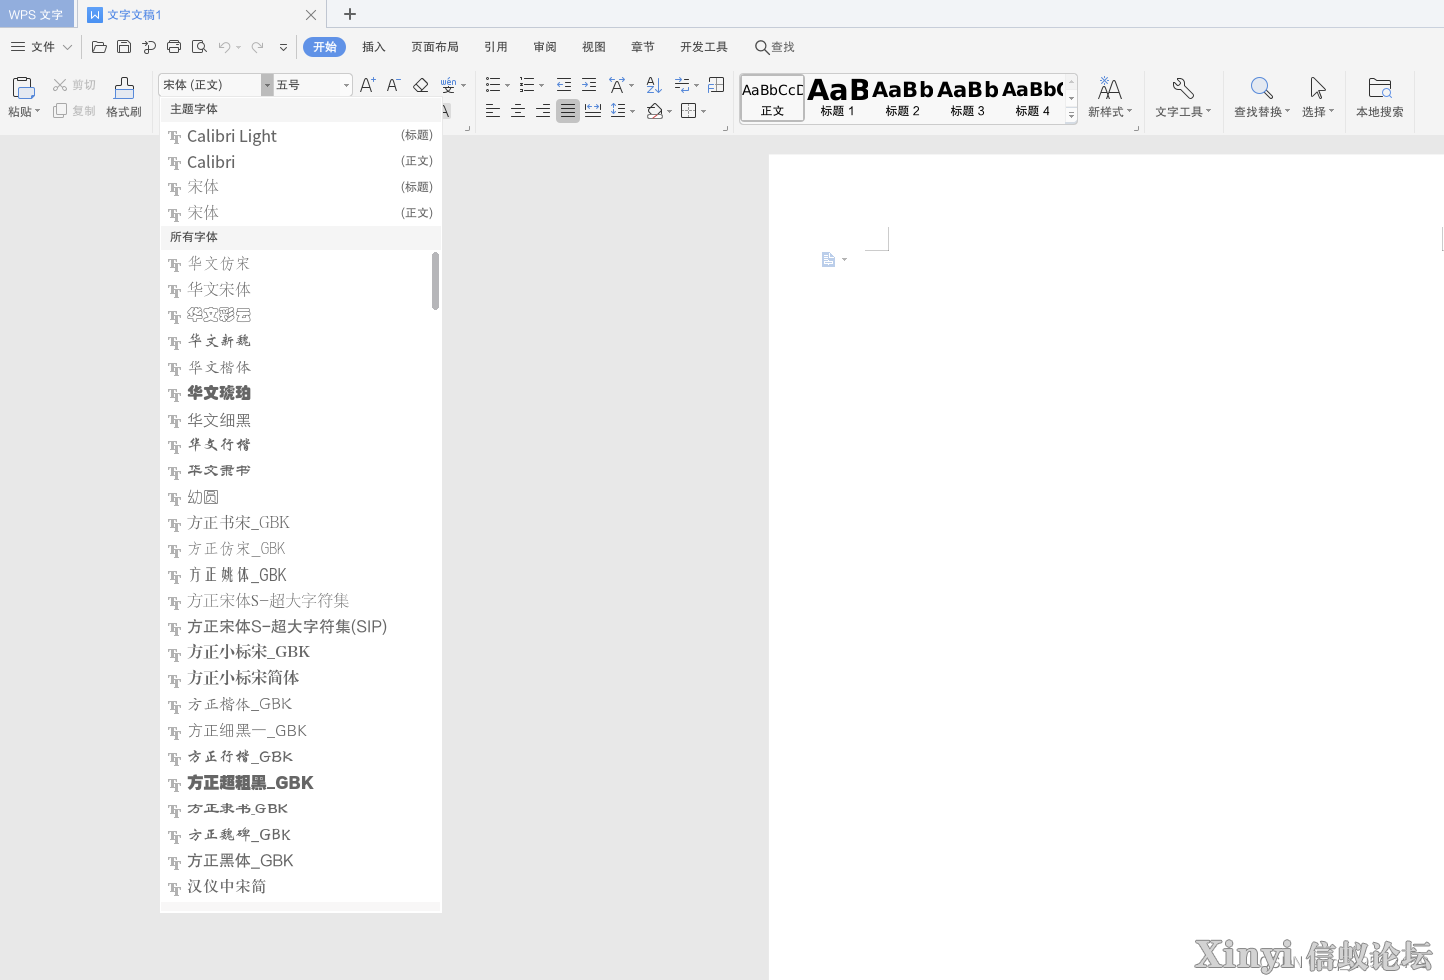Screen dimensions: 1444x980
Task: Open local search (本地搜索)
Action: pos(1380,97)
